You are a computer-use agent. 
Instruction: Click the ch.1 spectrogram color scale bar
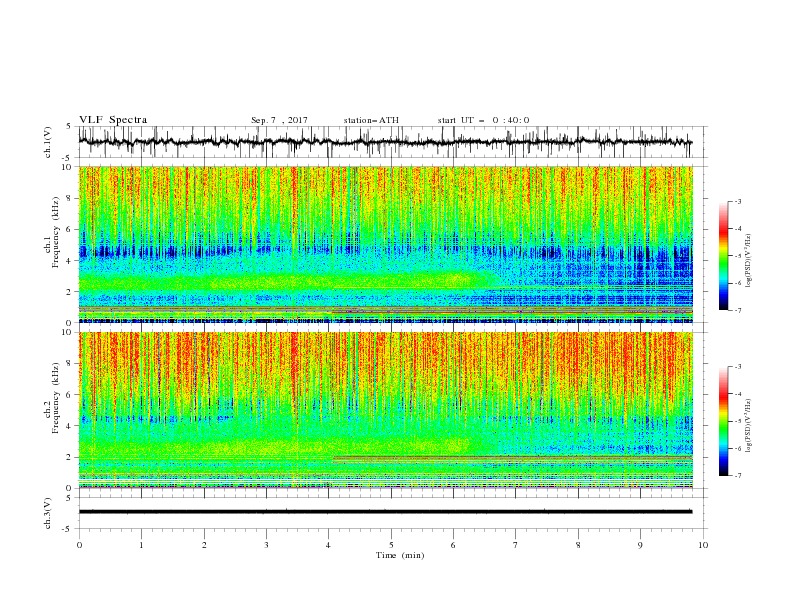pyautogui.click(x=723, y=255)
